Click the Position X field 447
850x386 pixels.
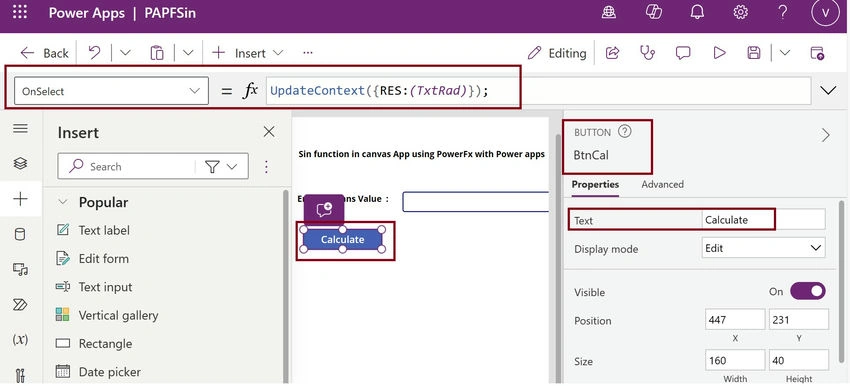[x=735, y=320]
